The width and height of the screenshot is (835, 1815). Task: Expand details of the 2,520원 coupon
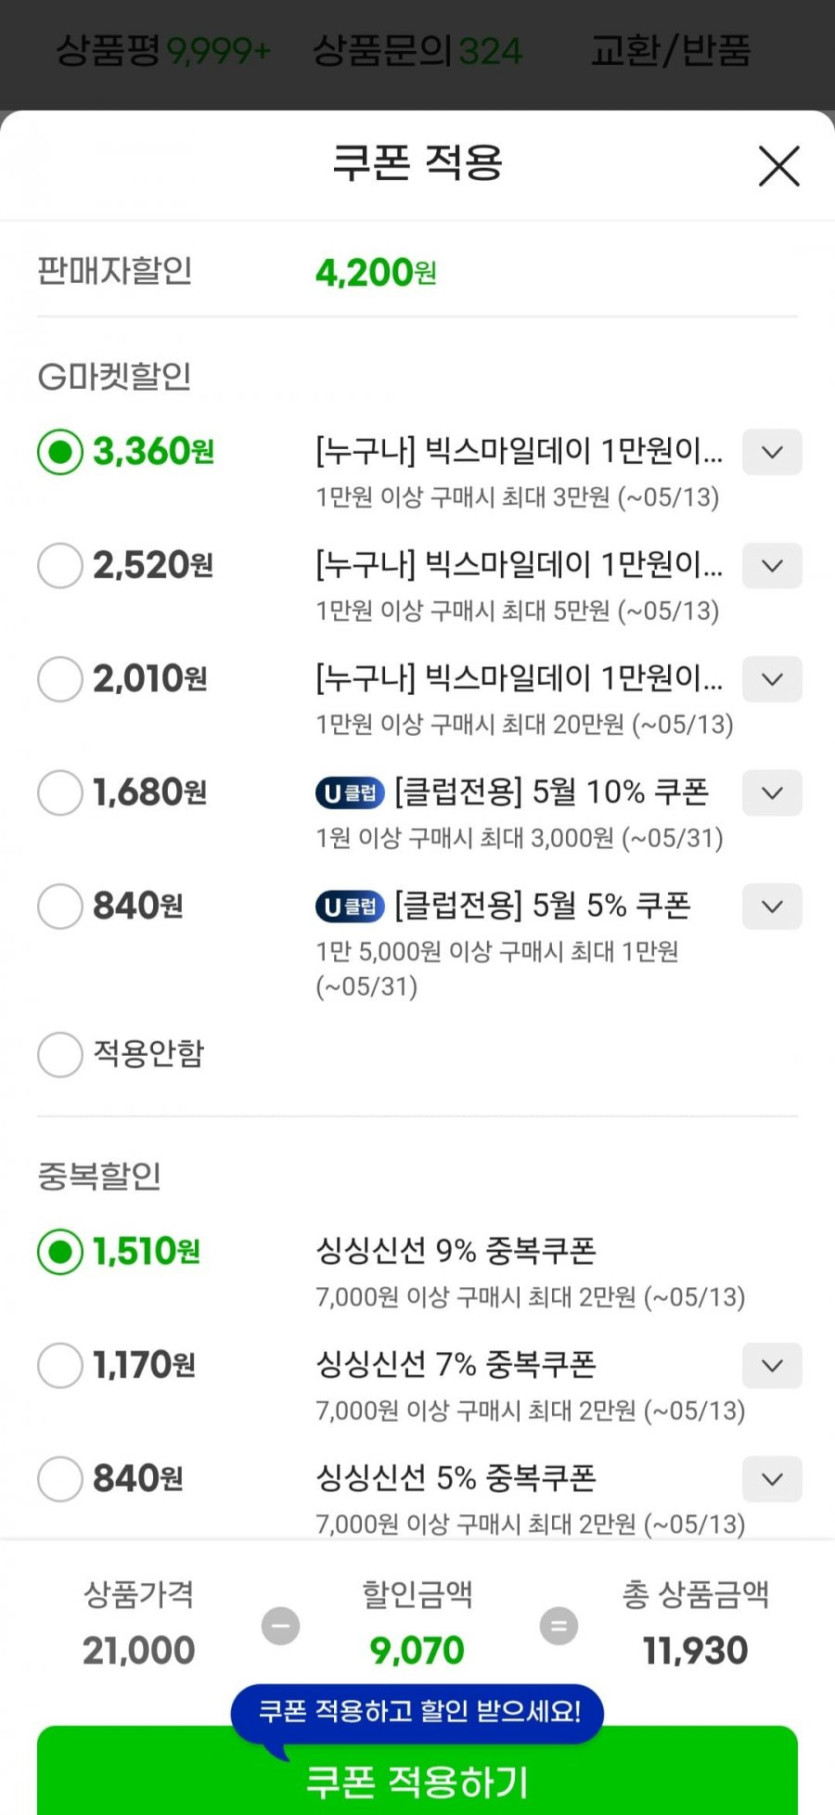(x=771, y=566)
